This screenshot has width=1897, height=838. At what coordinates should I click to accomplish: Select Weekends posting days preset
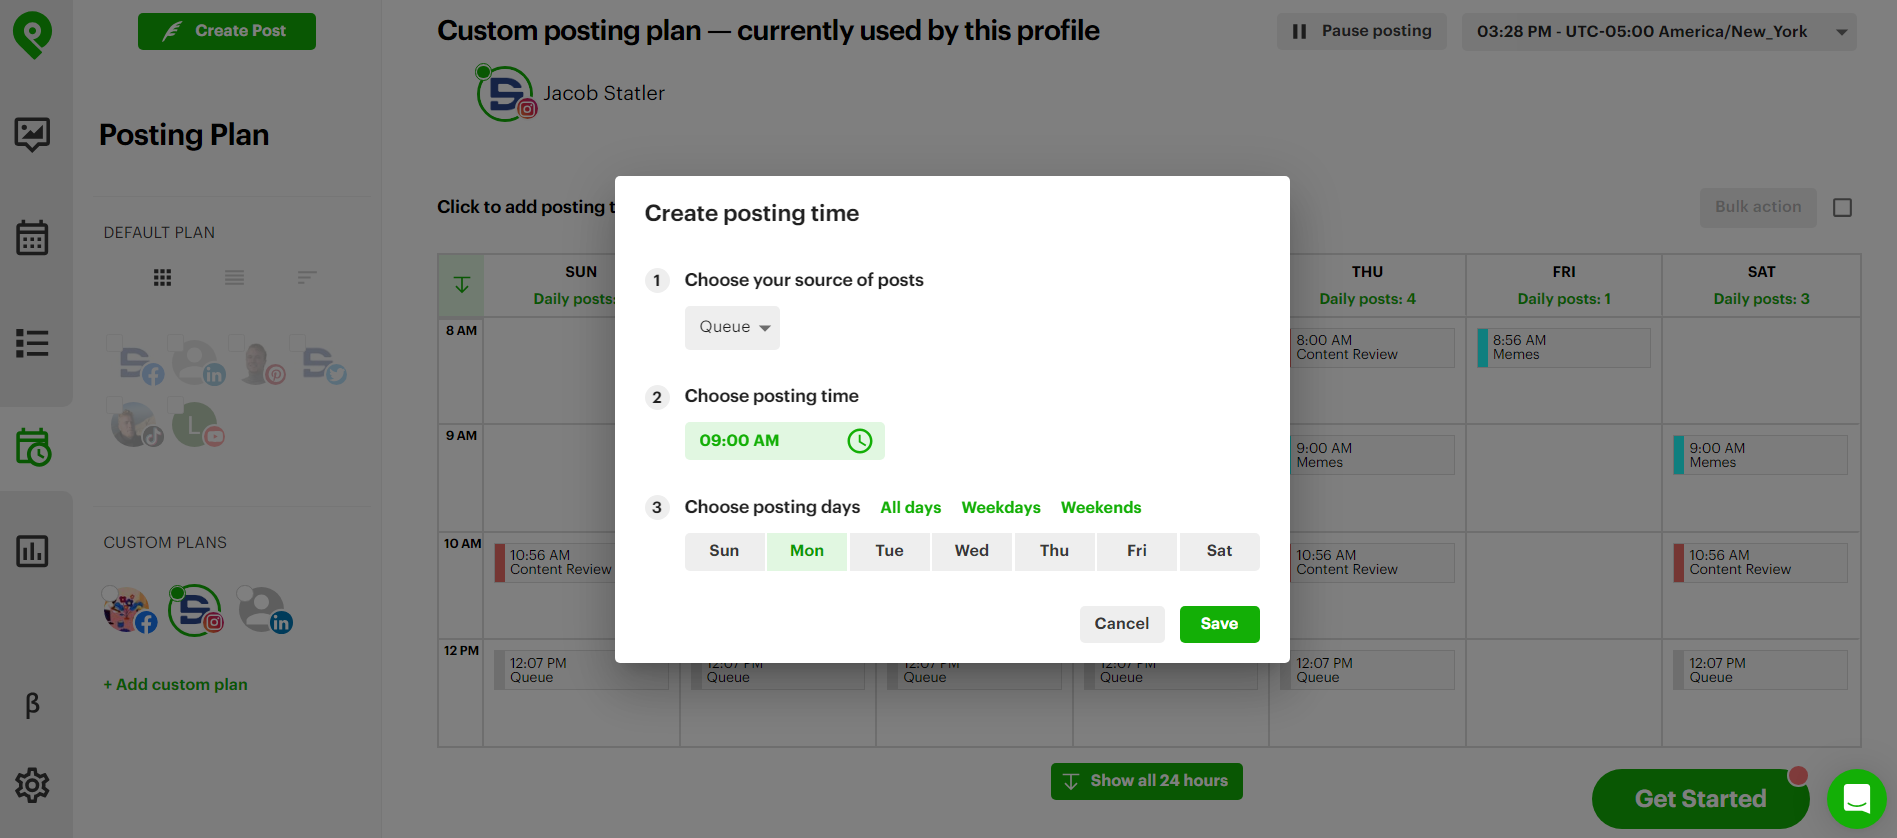[x=1100, y=507]
